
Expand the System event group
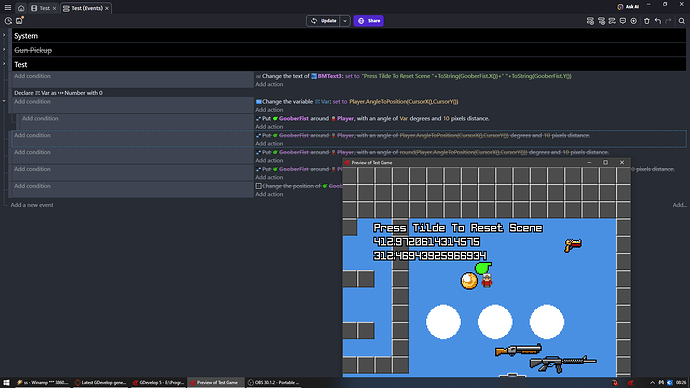pyautogui.click(x=4, y=35)
